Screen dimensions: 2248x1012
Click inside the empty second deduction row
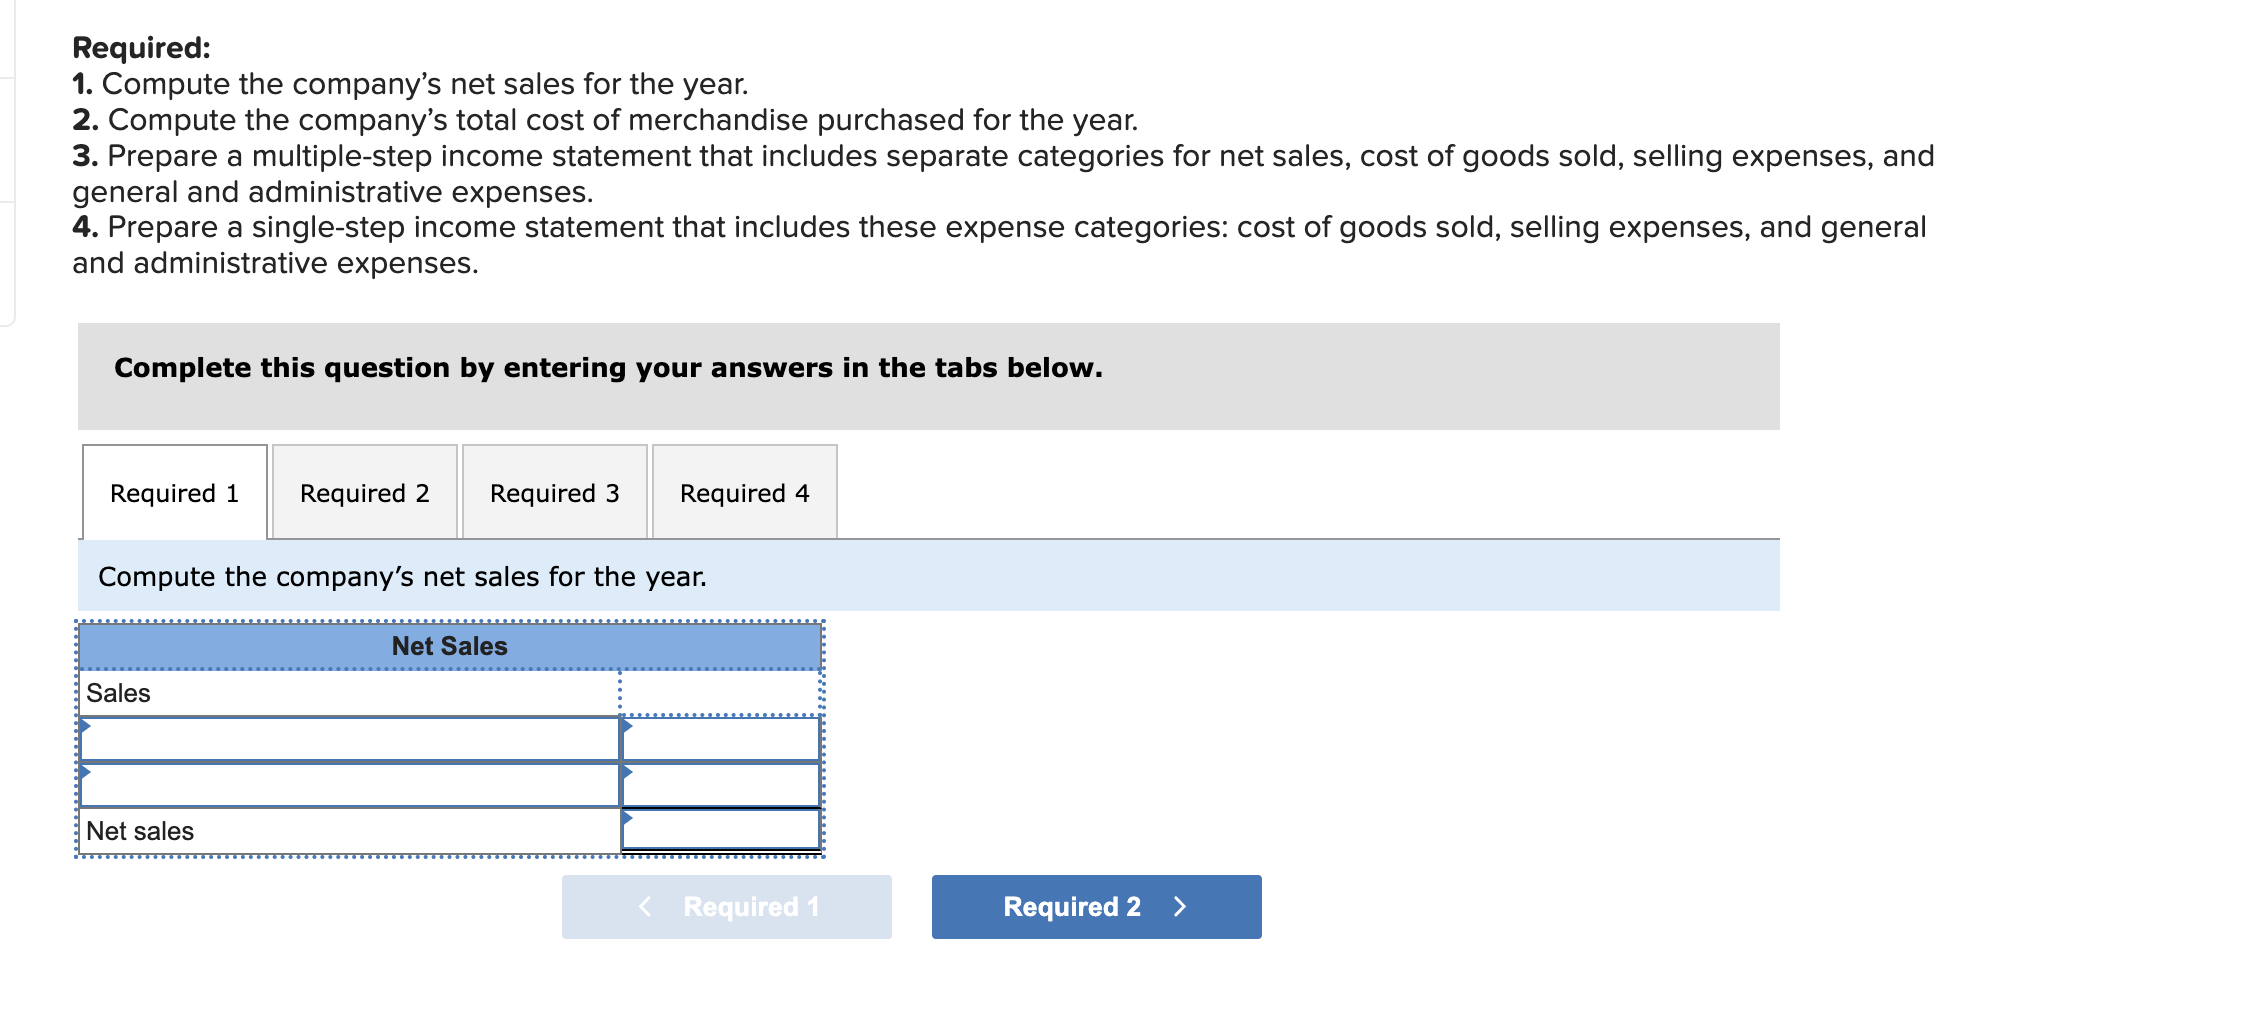[x=350, y=782]
